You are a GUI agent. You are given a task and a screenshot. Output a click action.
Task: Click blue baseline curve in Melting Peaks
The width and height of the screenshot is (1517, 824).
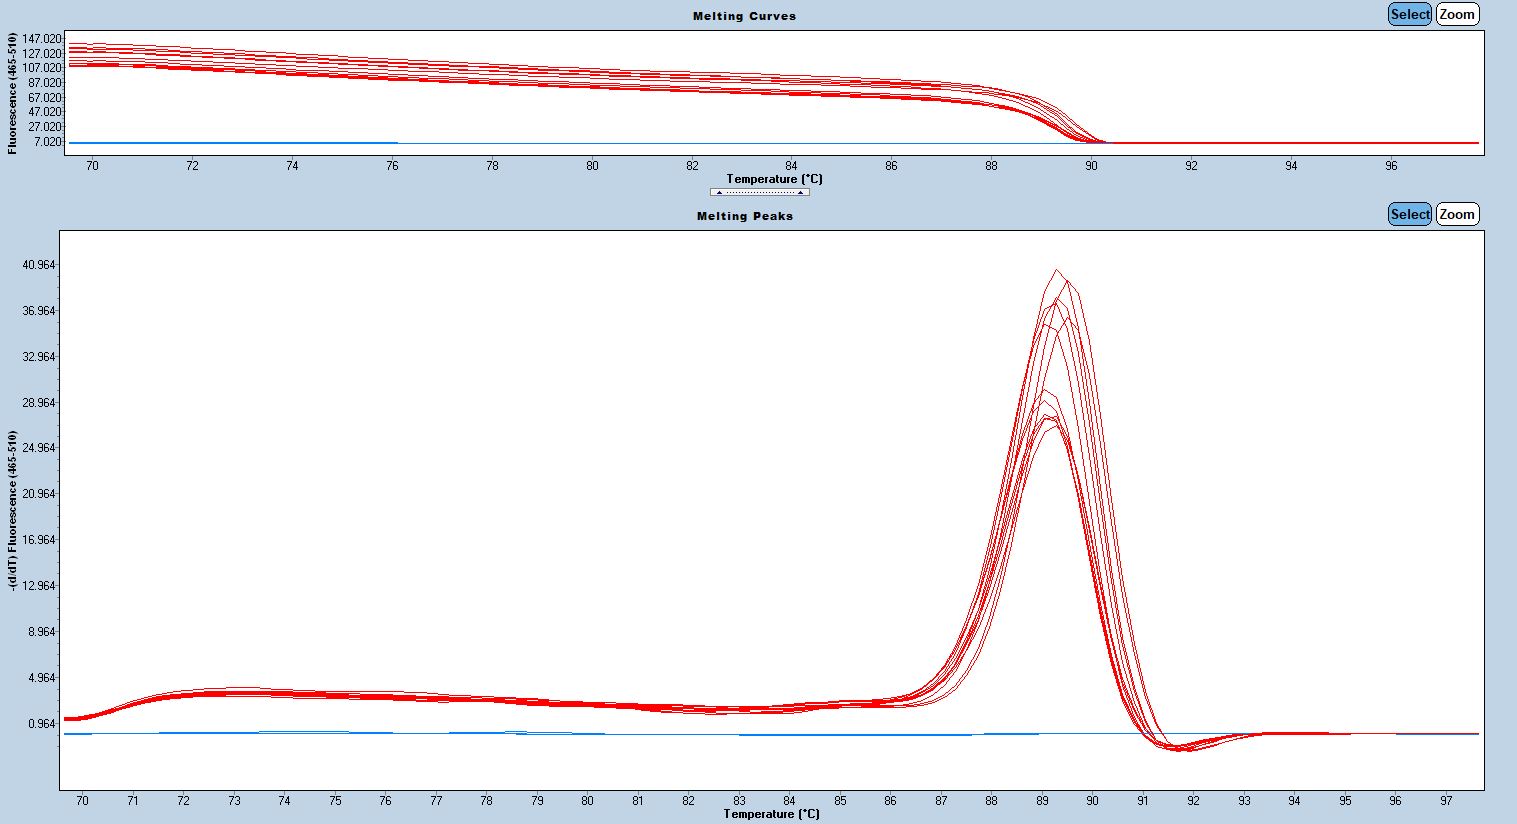click(x=500, y=733)
